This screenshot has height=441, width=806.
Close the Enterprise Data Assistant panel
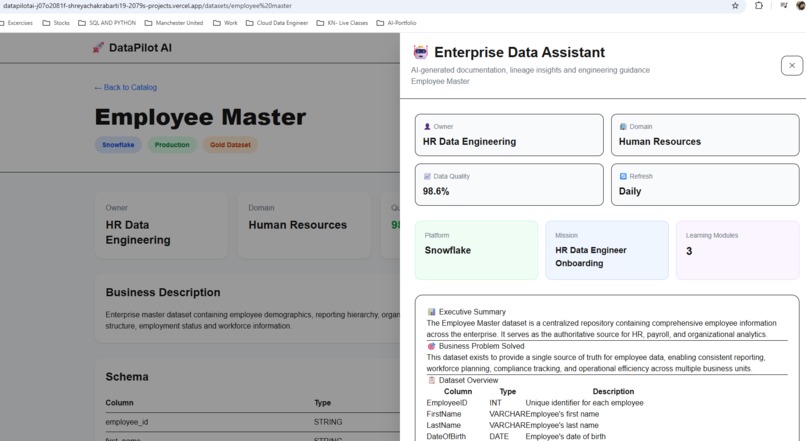click(x=792, y=65)
